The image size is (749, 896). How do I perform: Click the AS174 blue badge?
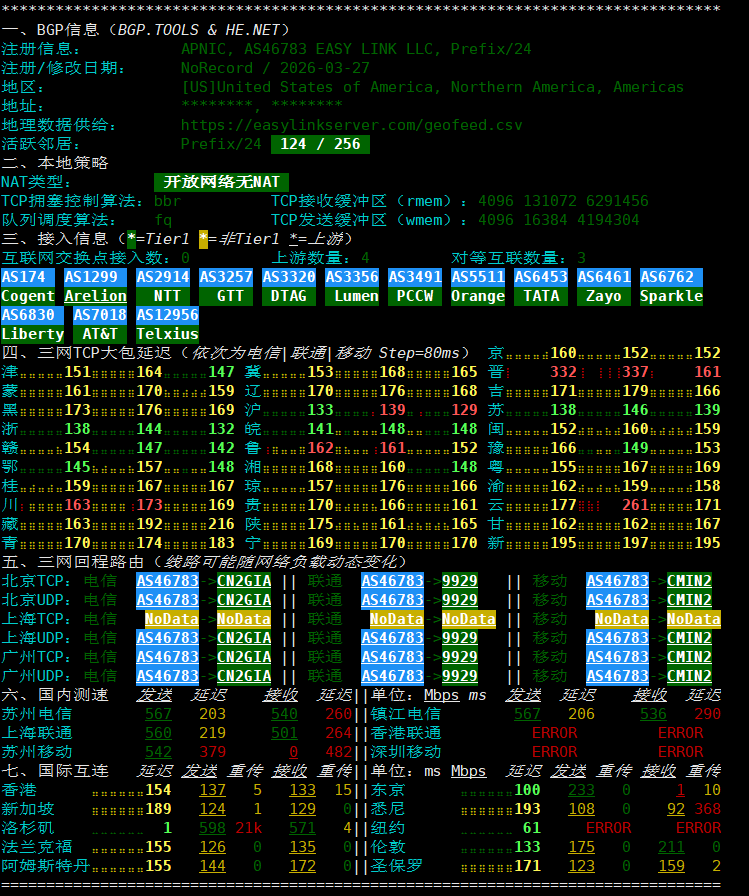coord(28,277)
